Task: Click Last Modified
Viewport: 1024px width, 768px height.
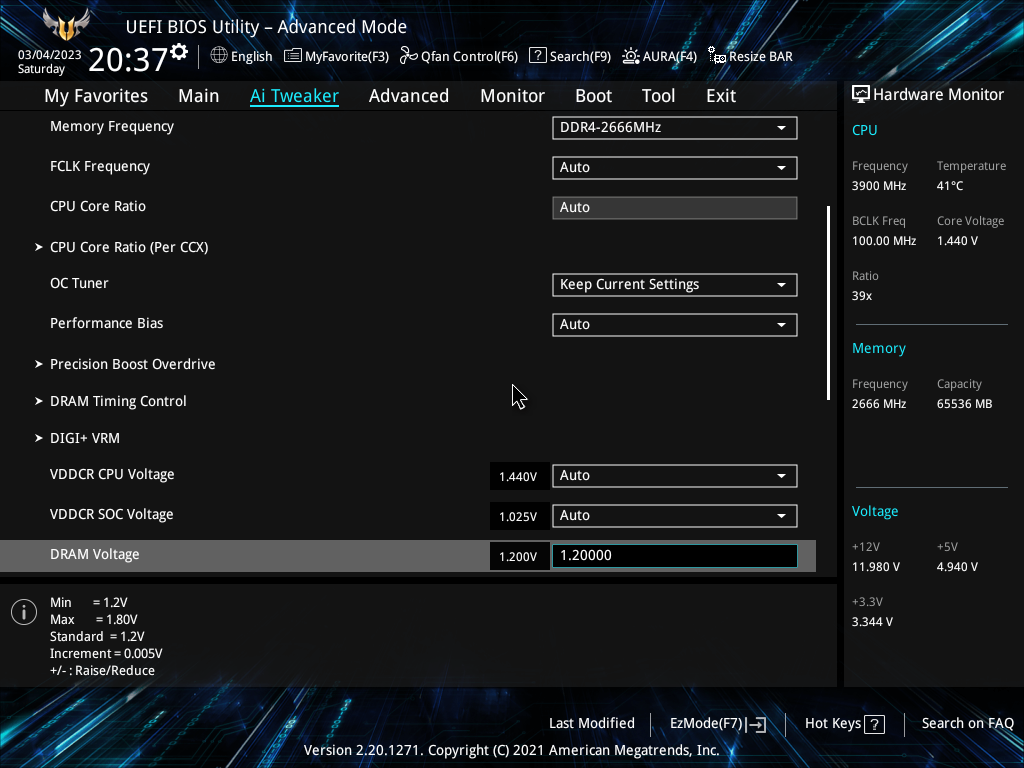Action: [592, 724]
